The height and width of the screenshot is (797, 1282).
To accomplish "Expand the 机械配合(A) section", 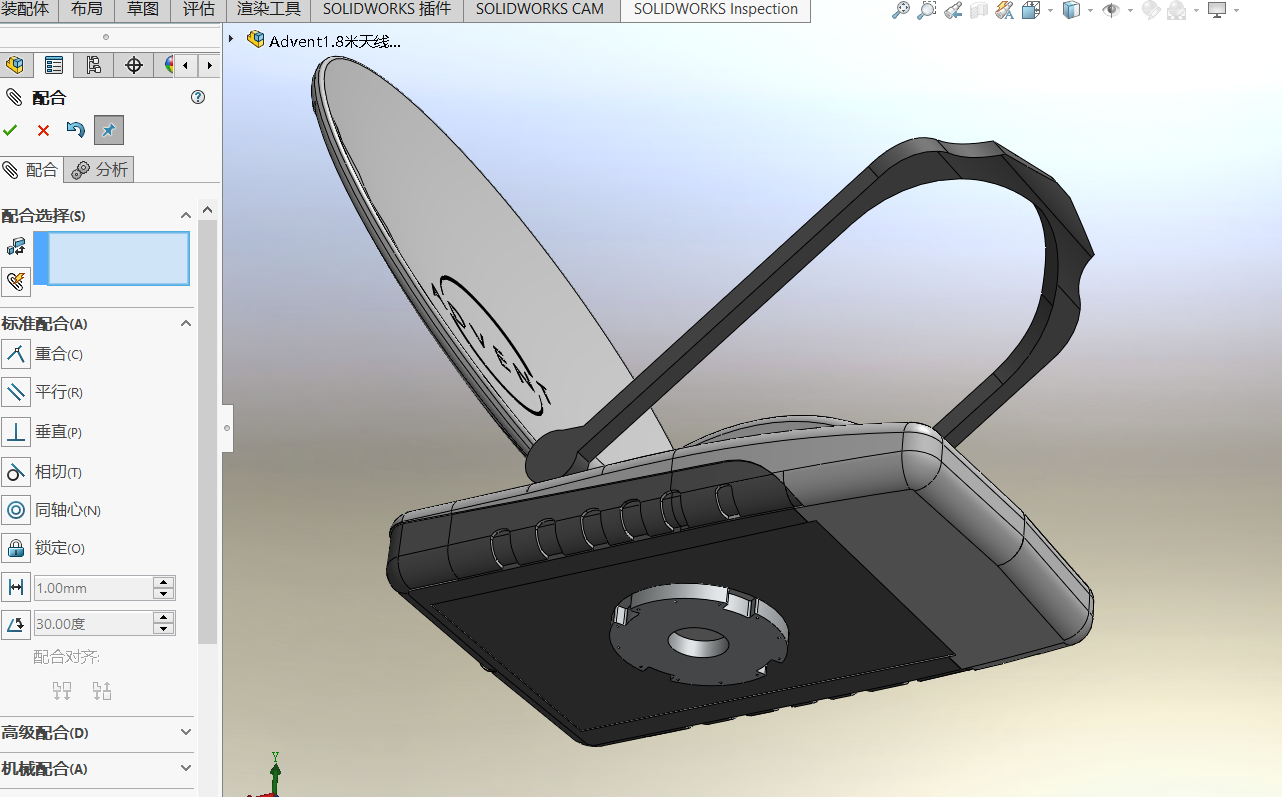I will [x=185, y=768].
